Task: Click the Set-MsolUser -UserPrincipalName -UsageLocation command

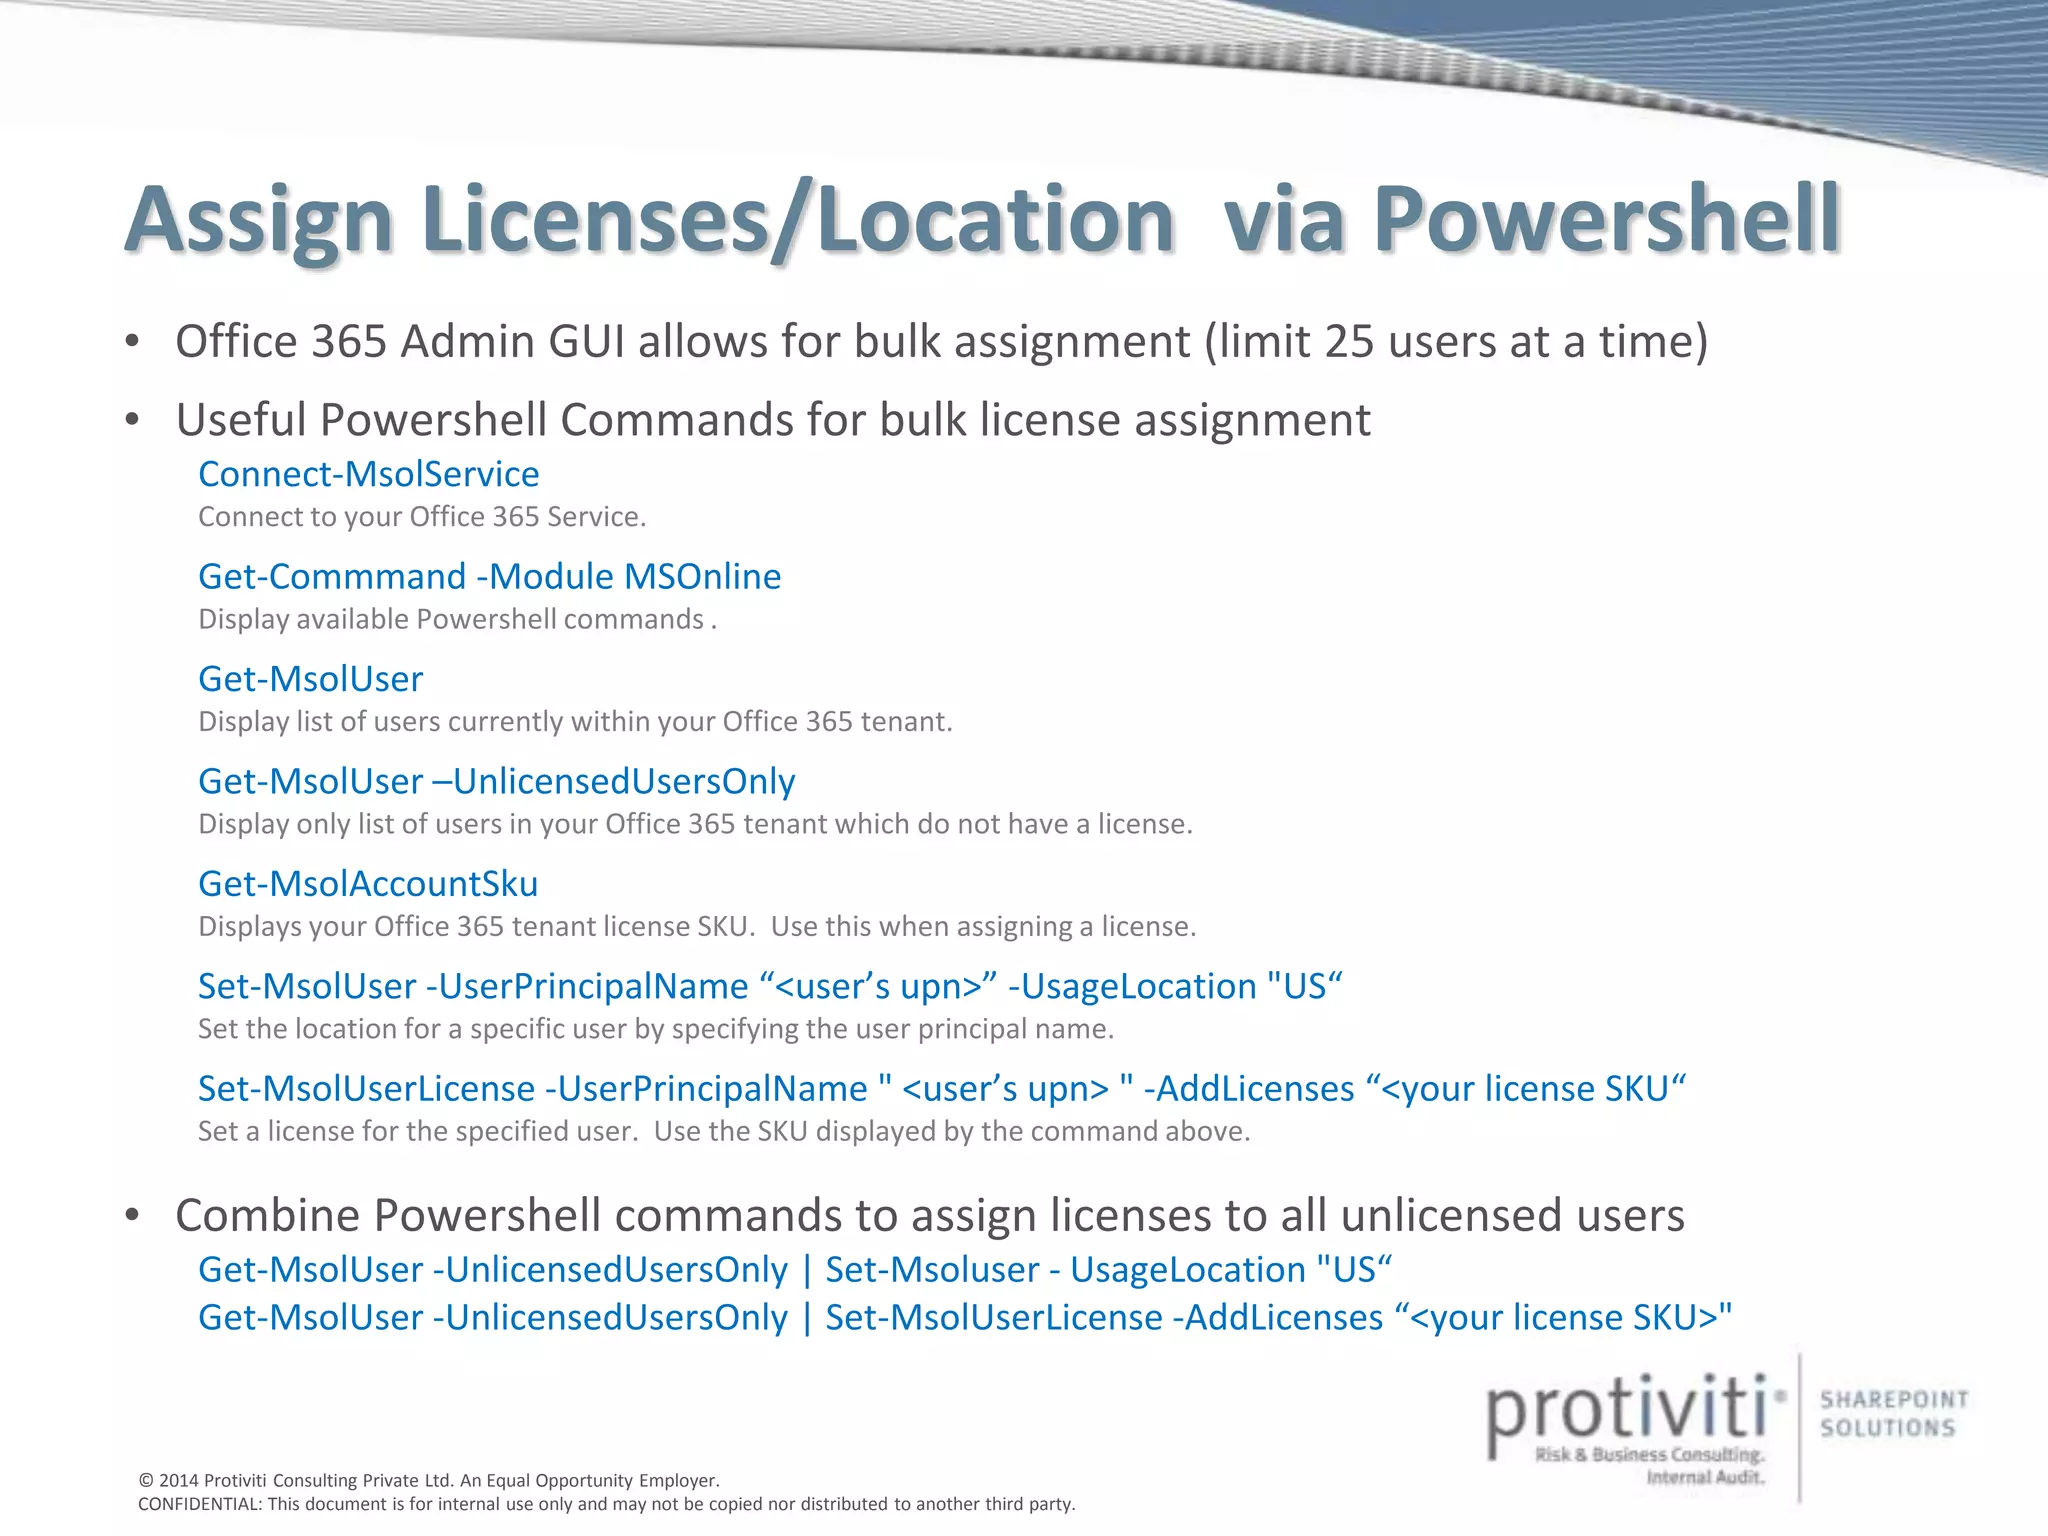Action: tap(770, 987)
